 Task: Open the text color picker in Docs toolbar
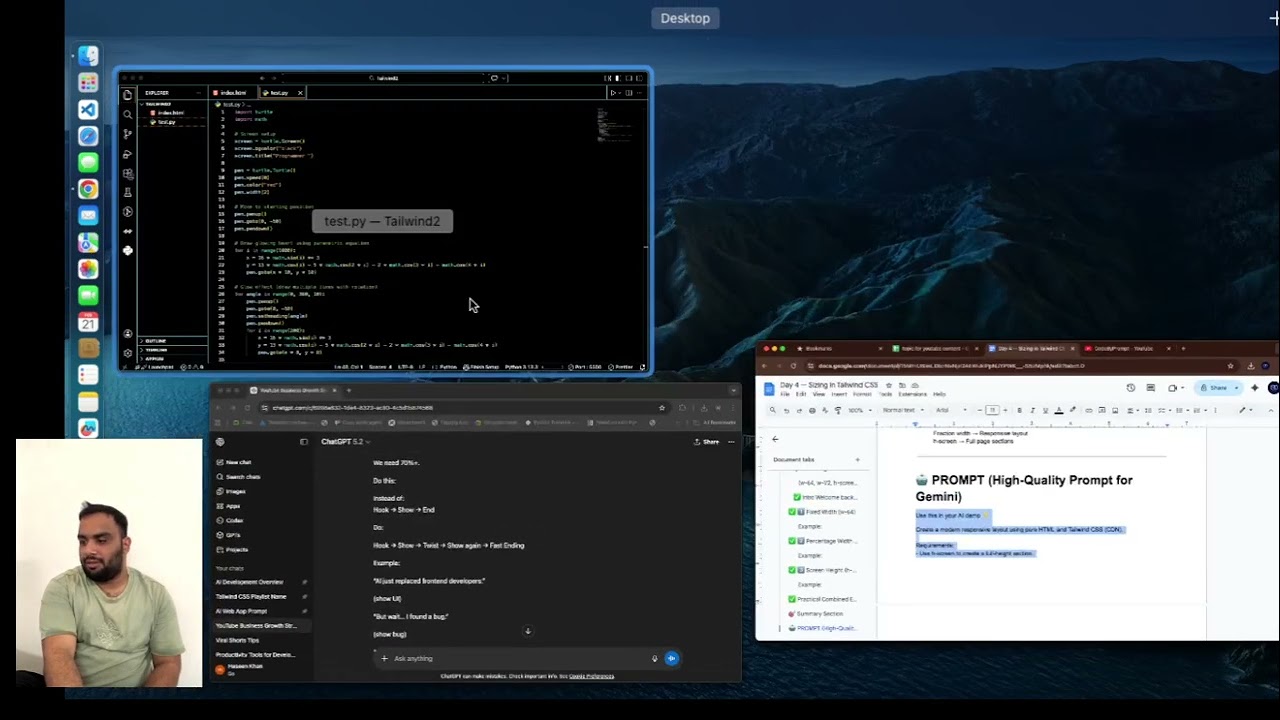(x=1060, y=410)
